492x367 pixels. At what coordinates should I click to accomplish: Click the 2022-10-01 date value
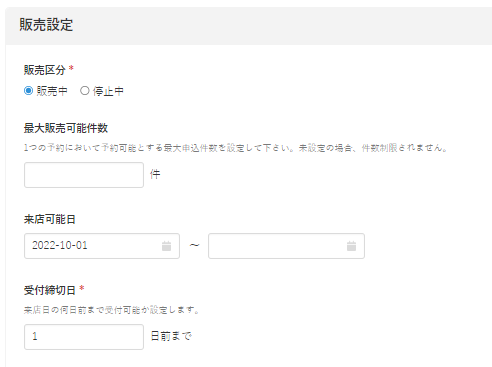click(60, 246)
